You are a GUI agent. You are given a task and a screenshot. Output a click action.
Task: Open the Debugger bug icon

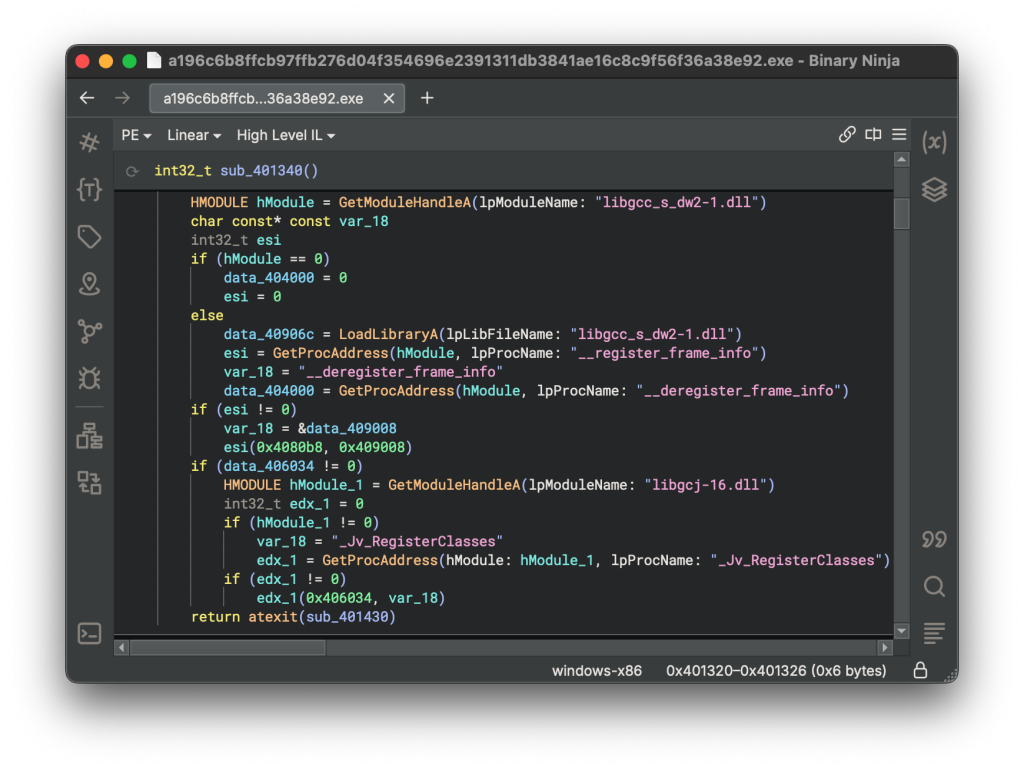[x=89, y=378]
